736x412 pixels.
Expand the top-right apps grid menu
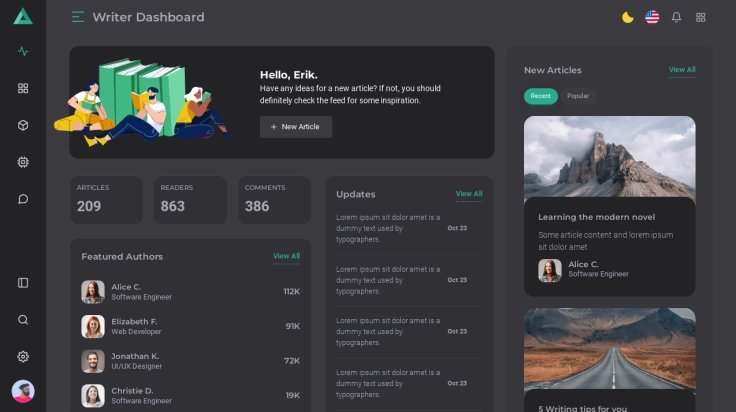tap(701, 17)
